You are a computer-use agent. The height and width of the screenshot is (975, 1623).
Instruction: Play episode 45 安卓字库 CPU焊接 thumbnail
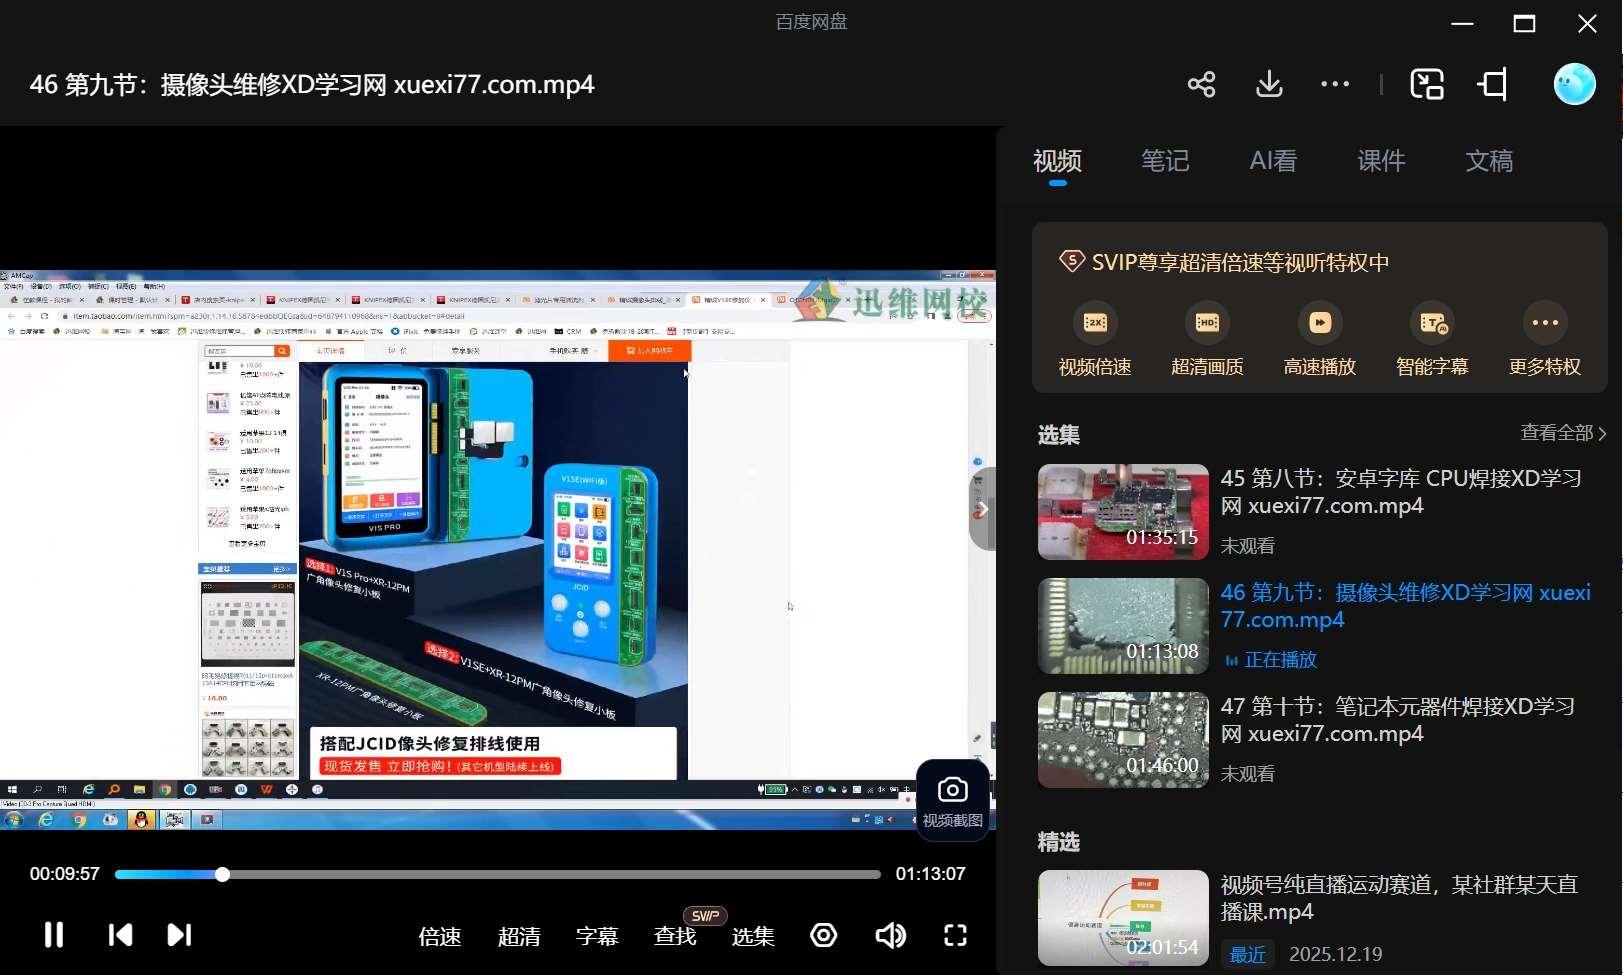1122,511
